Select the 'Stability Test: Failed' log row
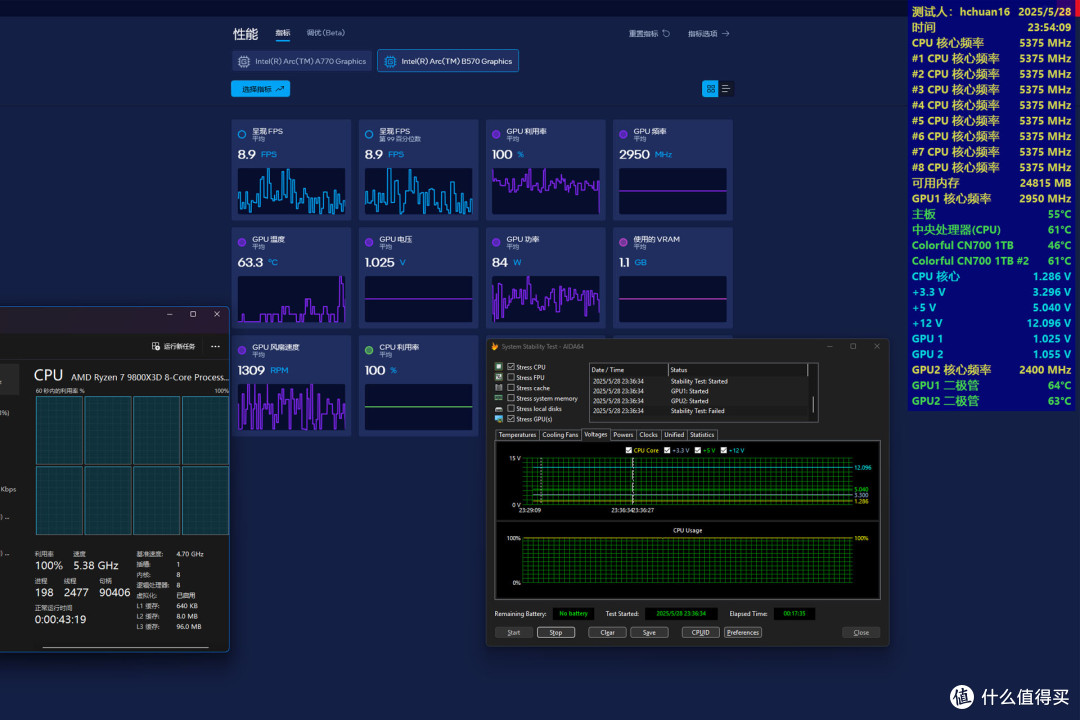The width and height of the screenshot is (1080, 720). click(698, 411)
